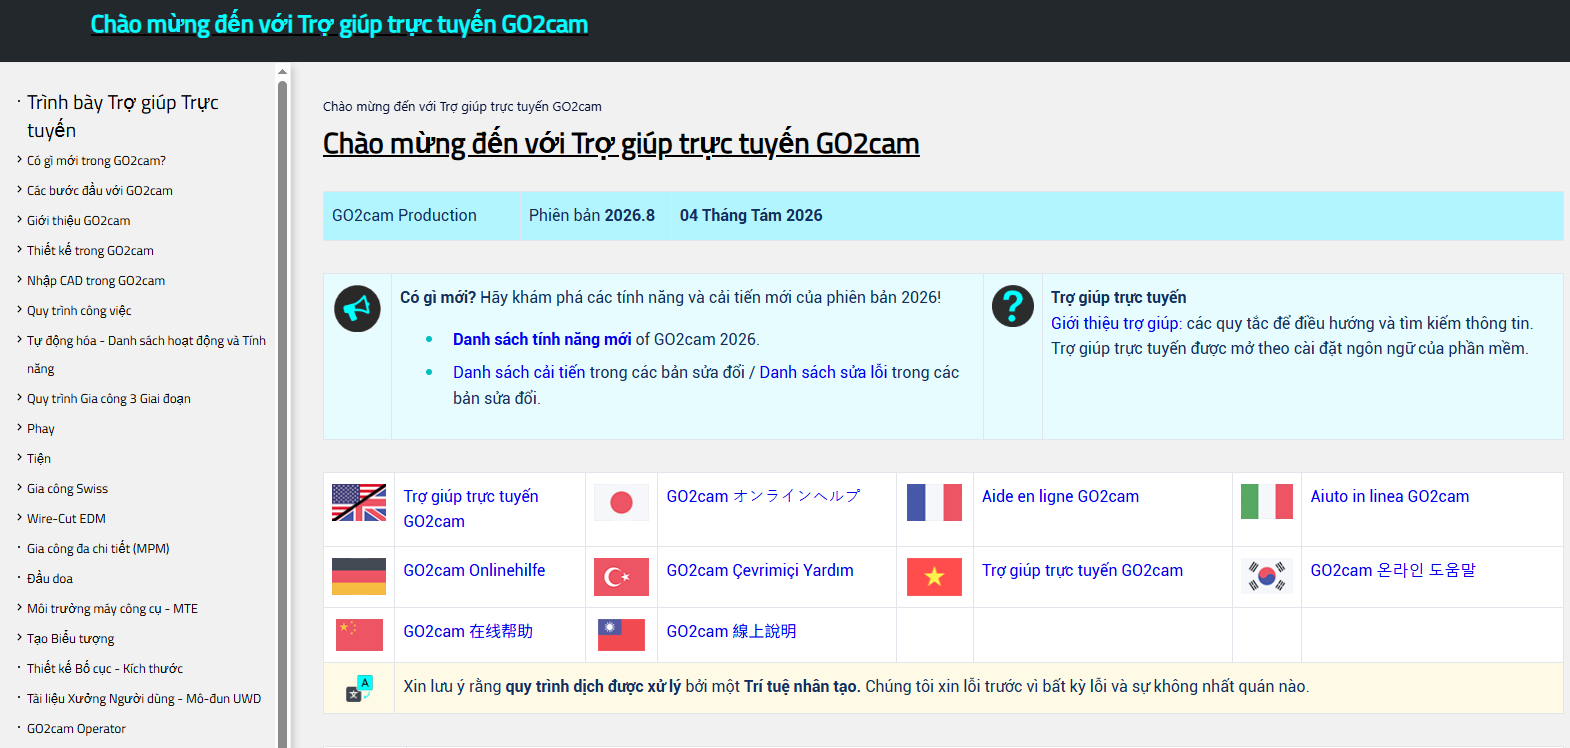Open help link beside the Vietnamese flag
Image resolution: width=1570 pixels, height=748 pixels.
(x=1082, y=570)
